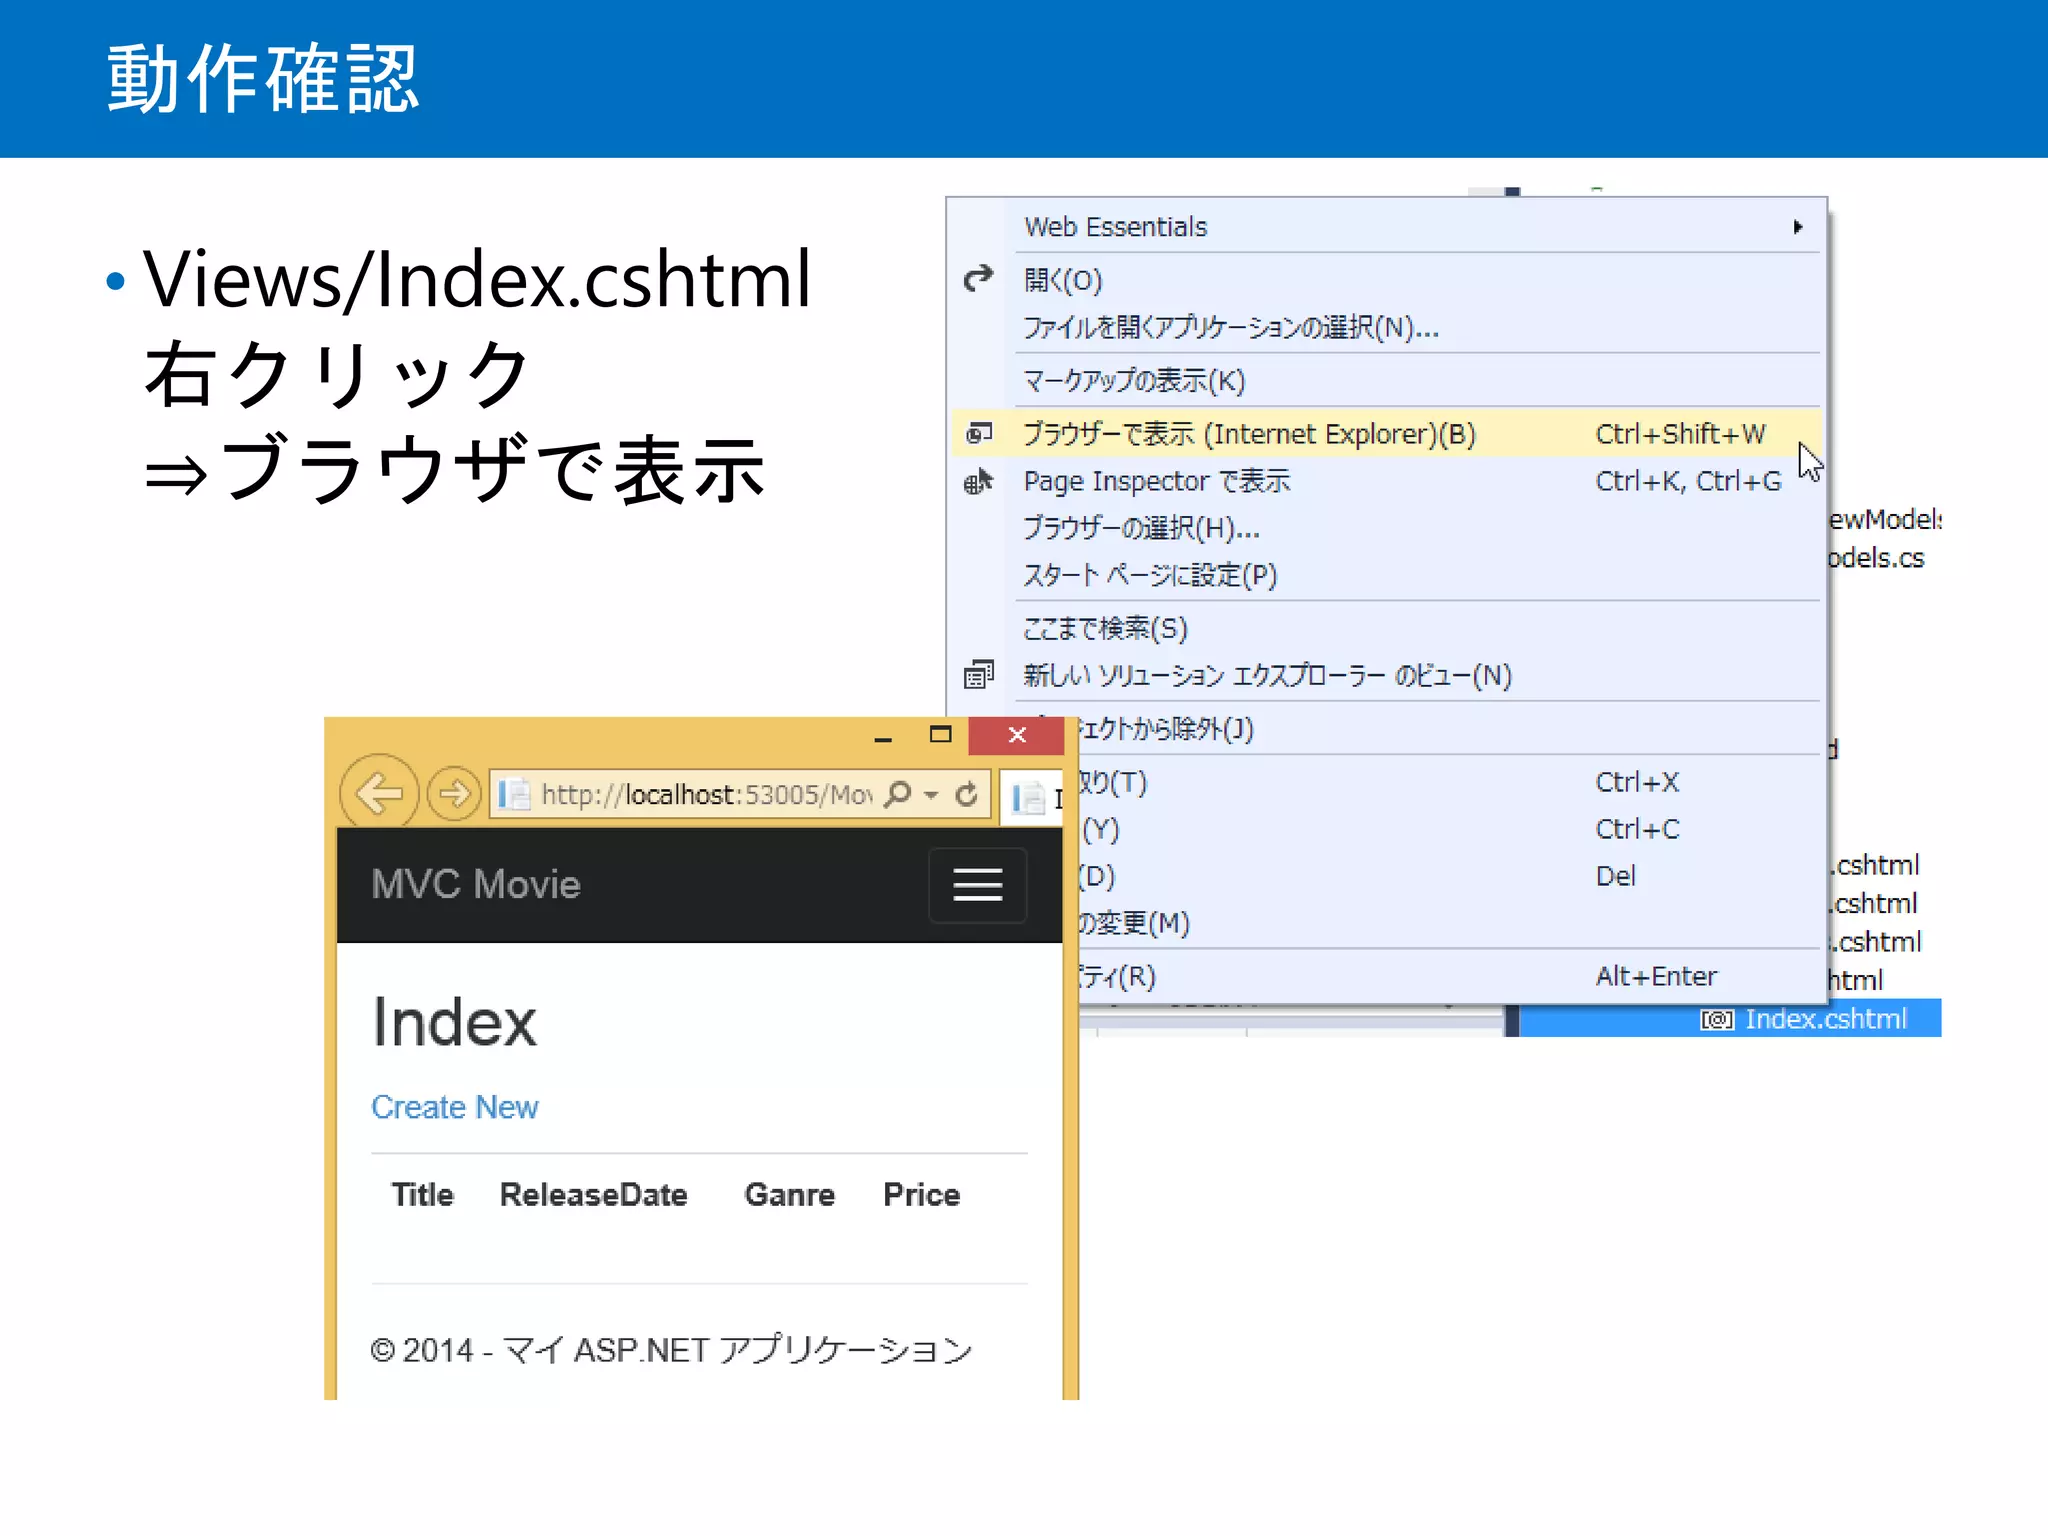
Task: Click the Title column header
Action: click(422, 1194)
